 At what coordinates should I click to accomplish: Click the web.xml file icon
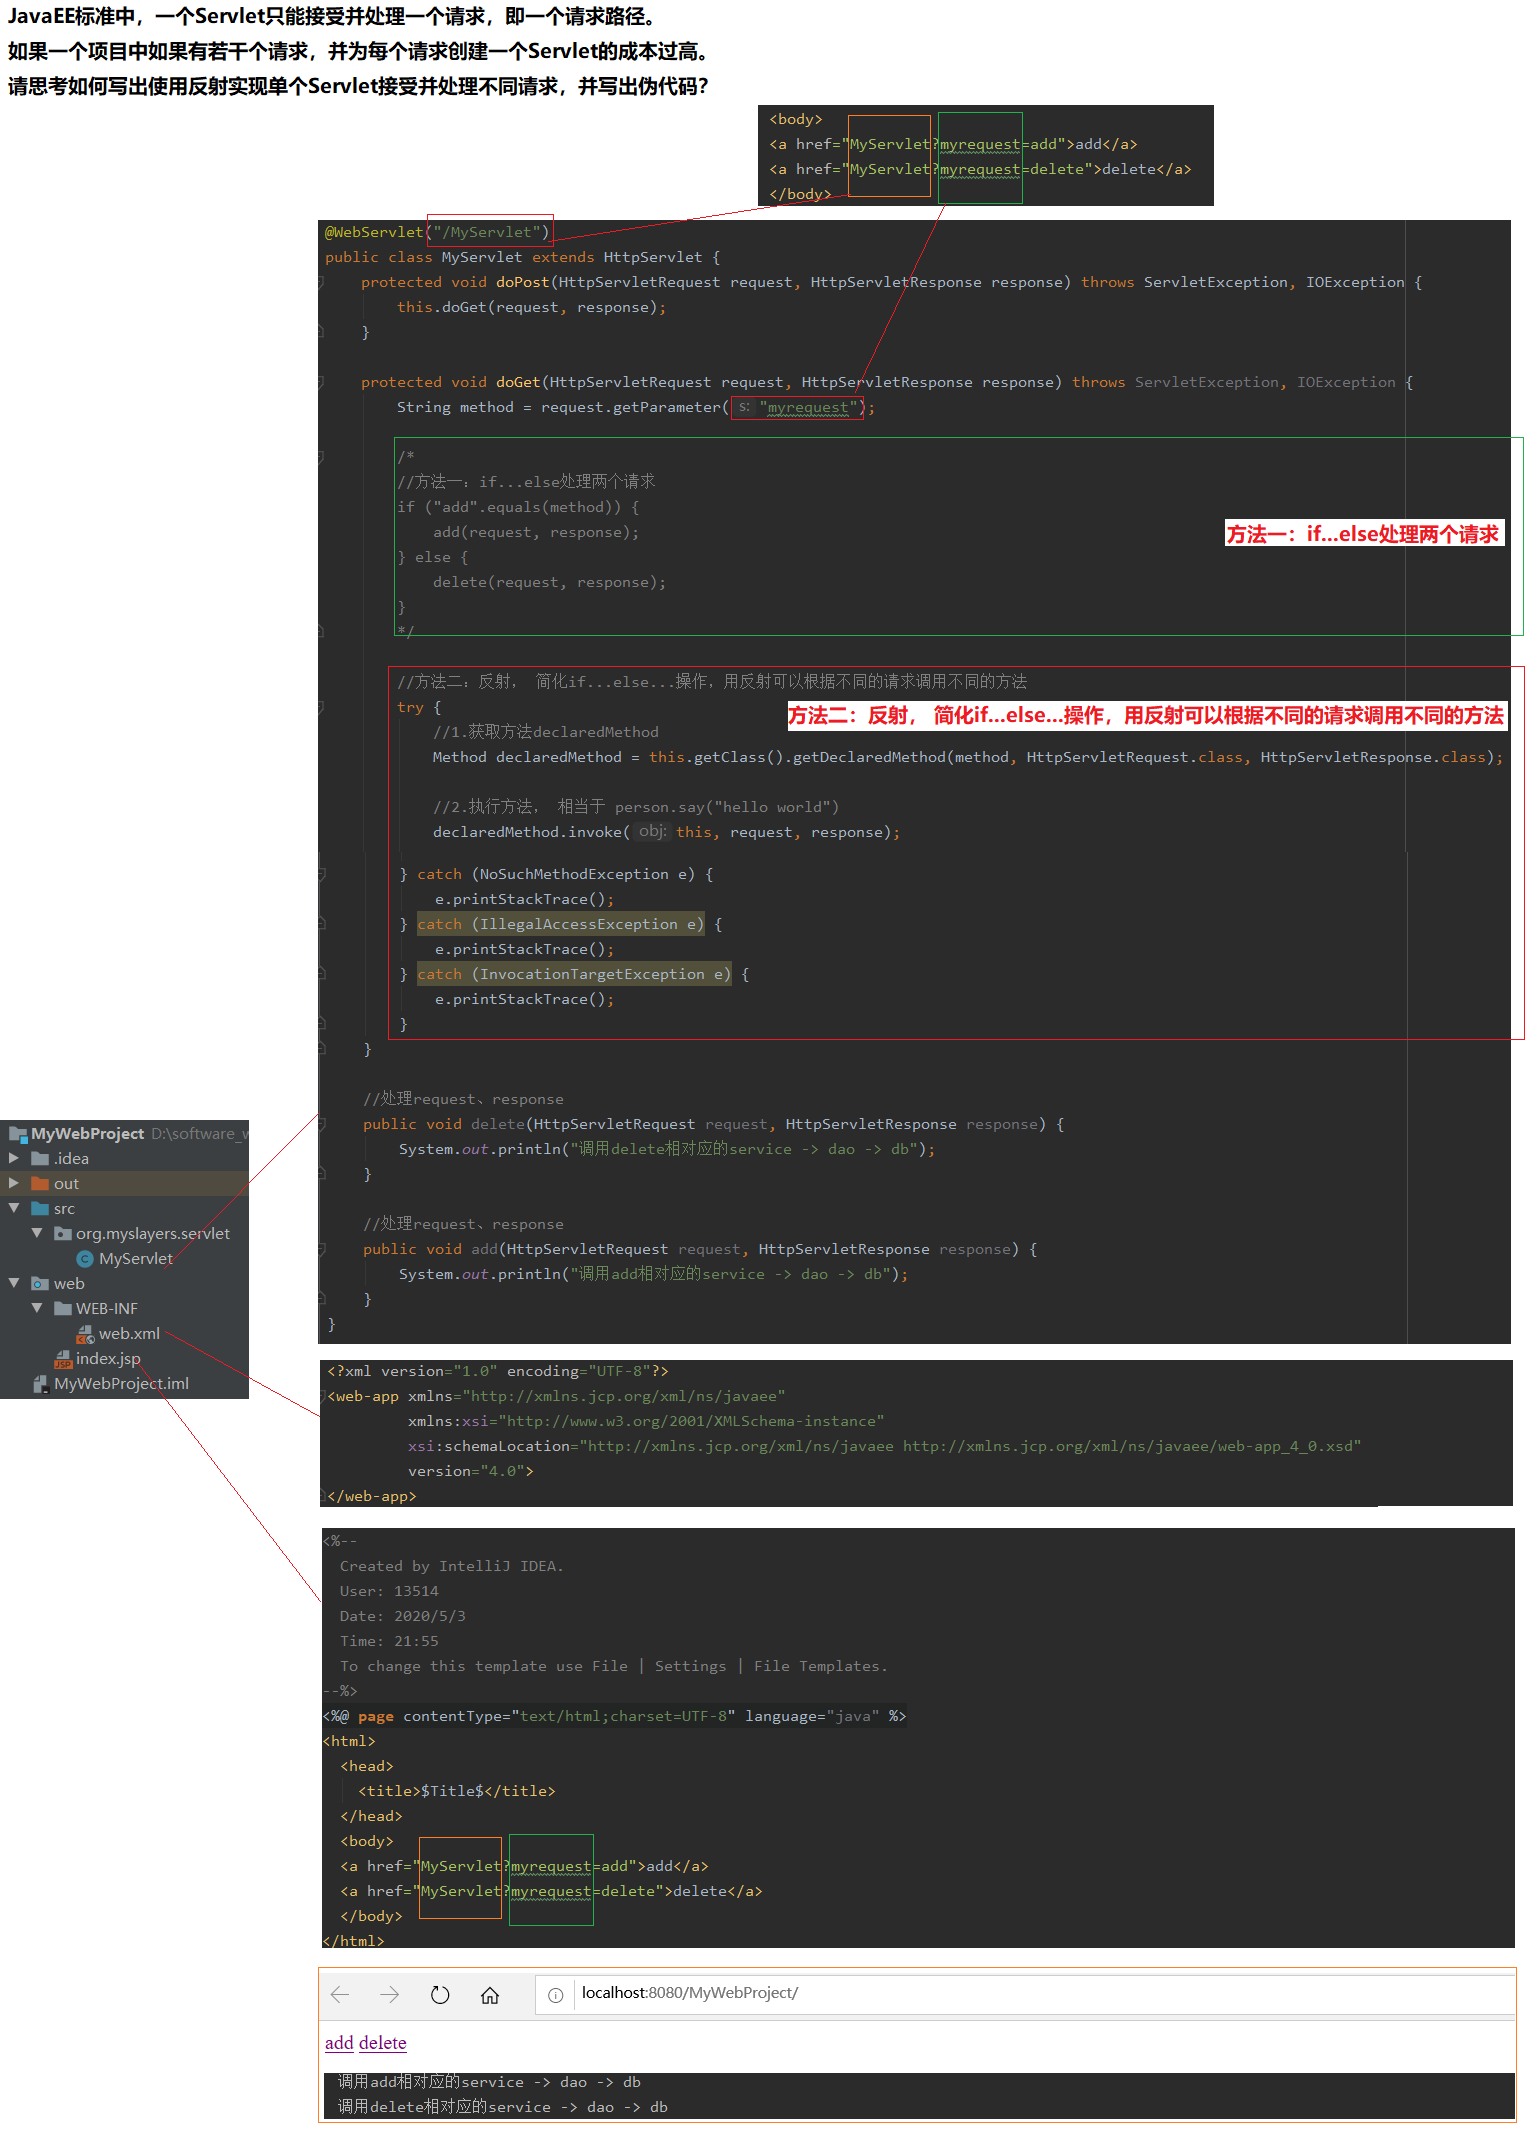coord(85,1334)
